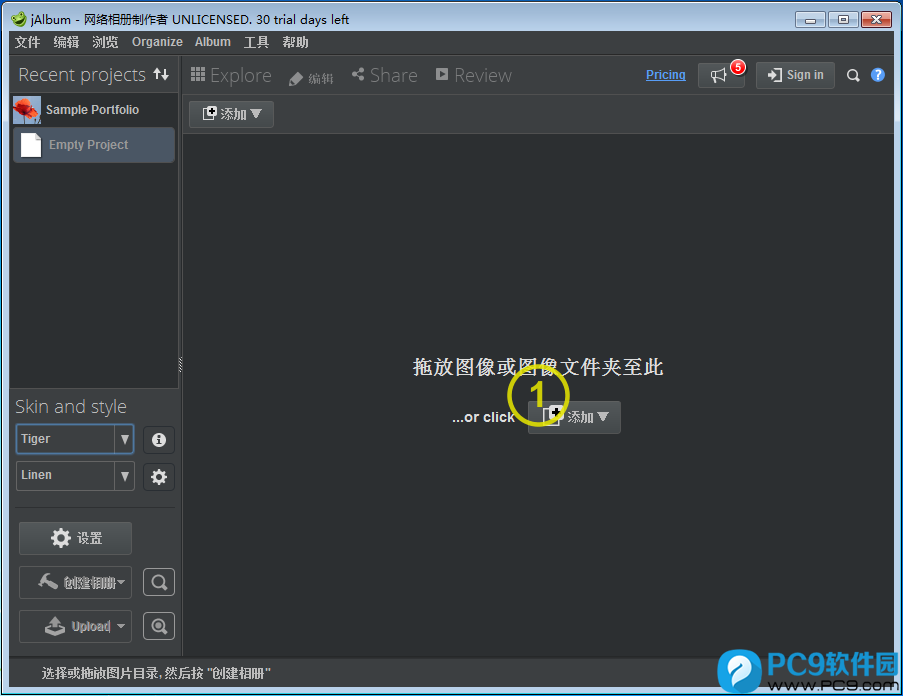The width and height of the screenshot is (903, 696).
Task: Minimize the jAlbum window
Action: (x=810, y=20)
